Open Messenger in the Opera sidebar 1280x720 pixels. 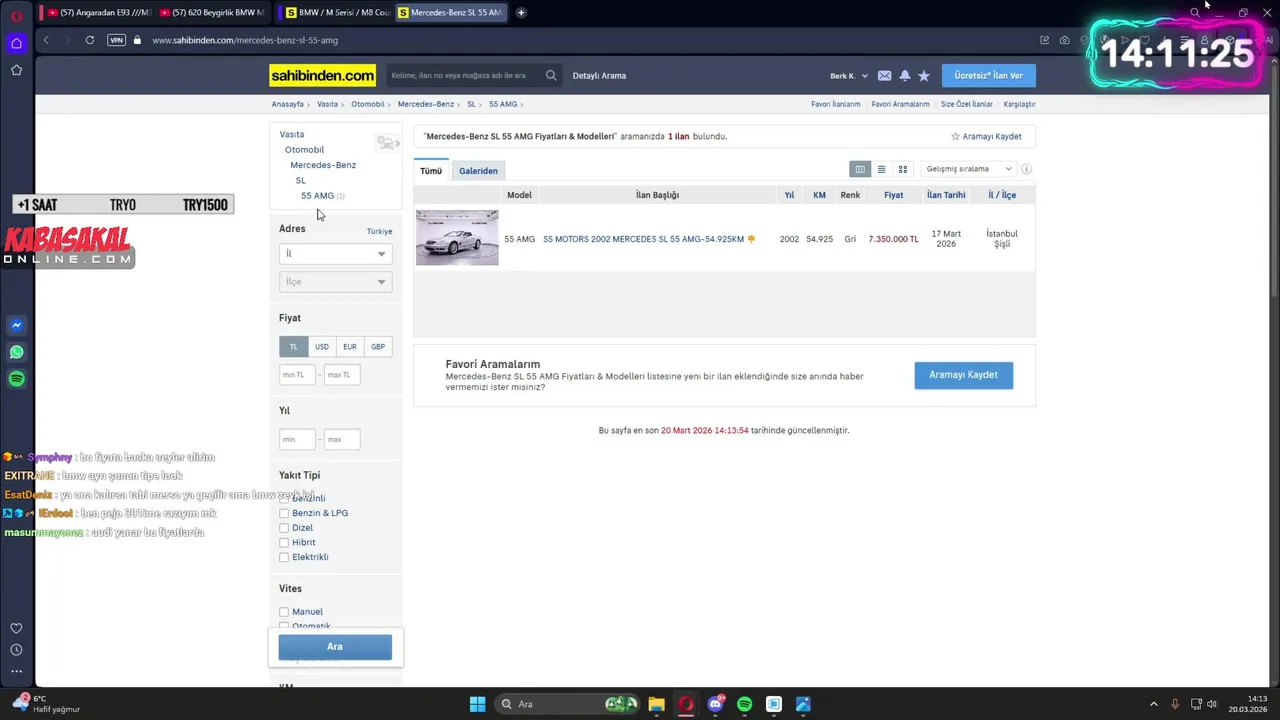pyautogui.click(x=16, y=325)
